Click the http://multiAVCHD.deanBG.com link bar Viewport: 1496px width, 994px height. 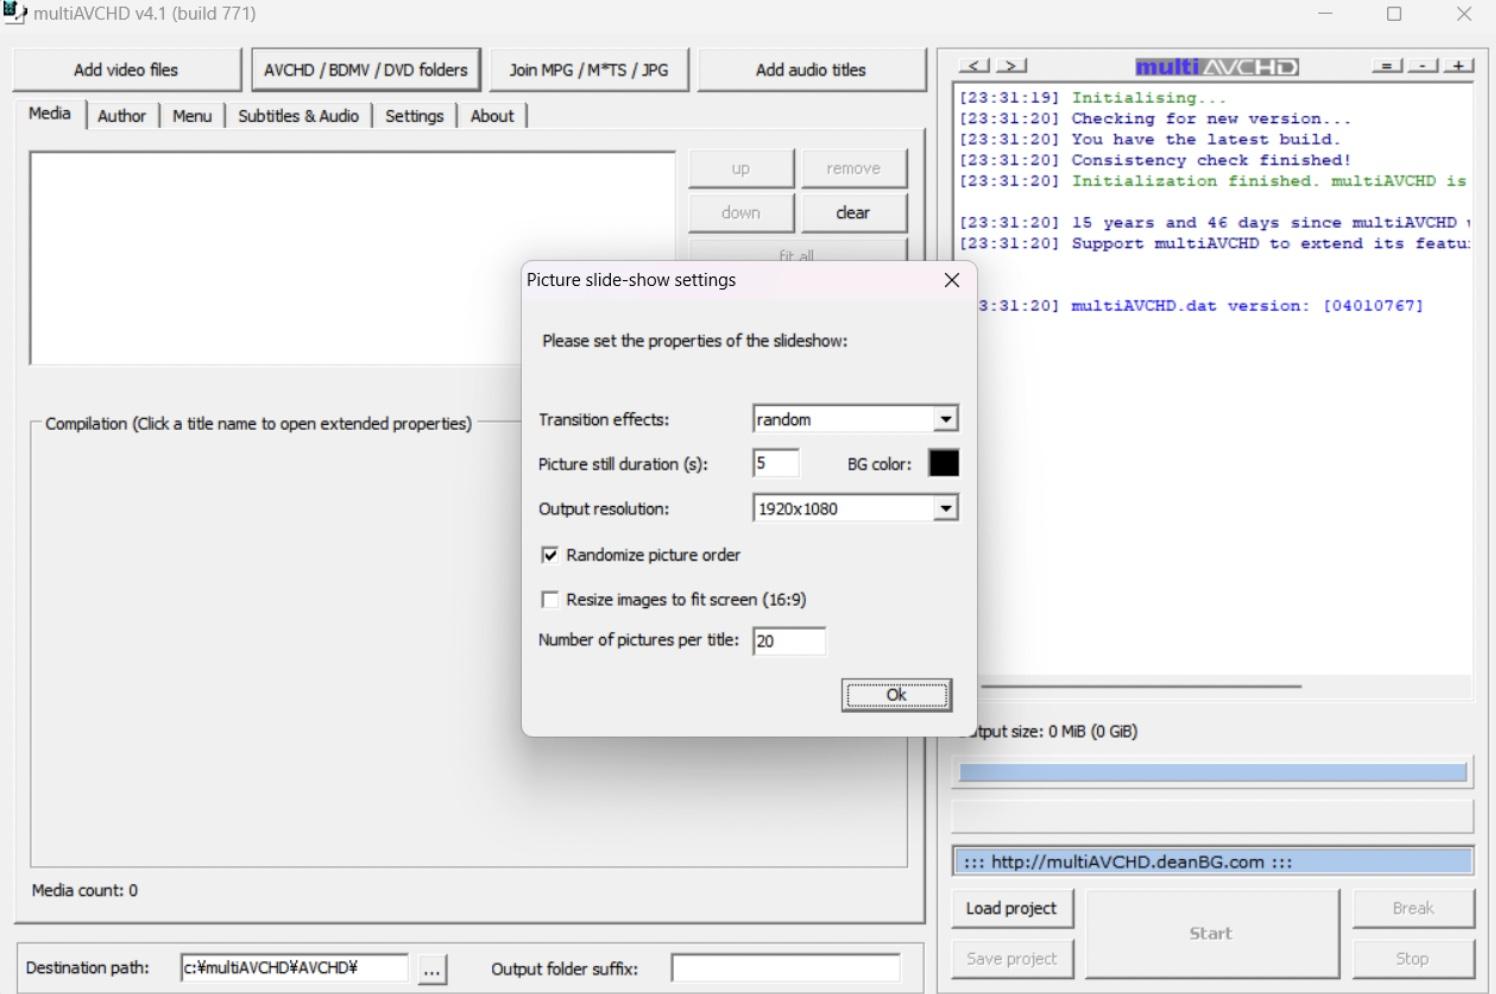point(1213,861)
